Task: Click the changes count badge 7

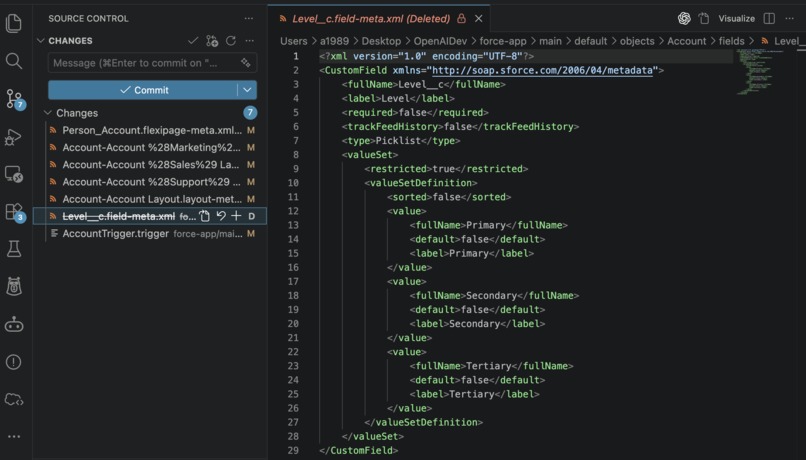Action: coord(250,113)
